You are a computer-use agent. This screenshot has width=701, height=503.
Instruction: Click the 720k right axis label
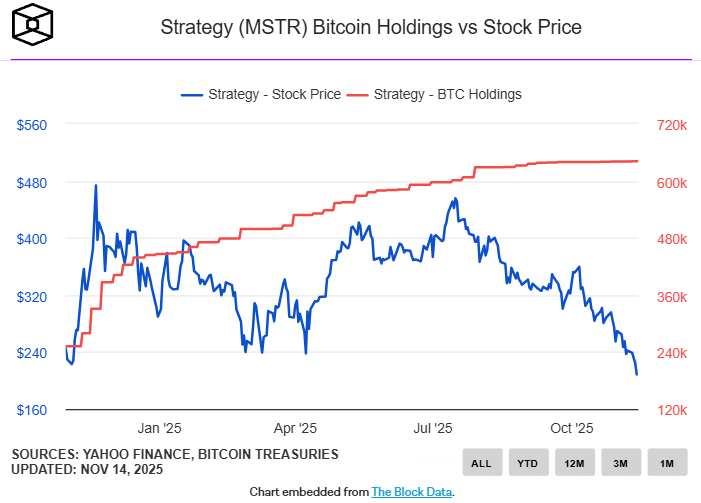point(672,125)
